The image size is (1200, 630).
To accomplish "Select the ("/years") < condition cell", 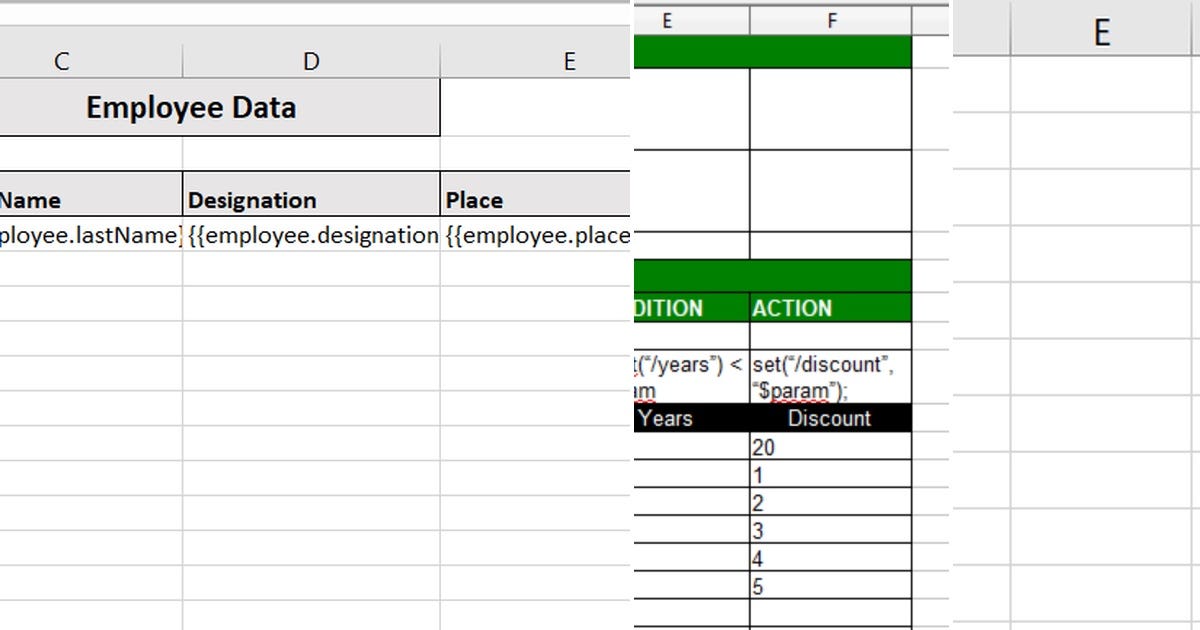I will point(685,375).
